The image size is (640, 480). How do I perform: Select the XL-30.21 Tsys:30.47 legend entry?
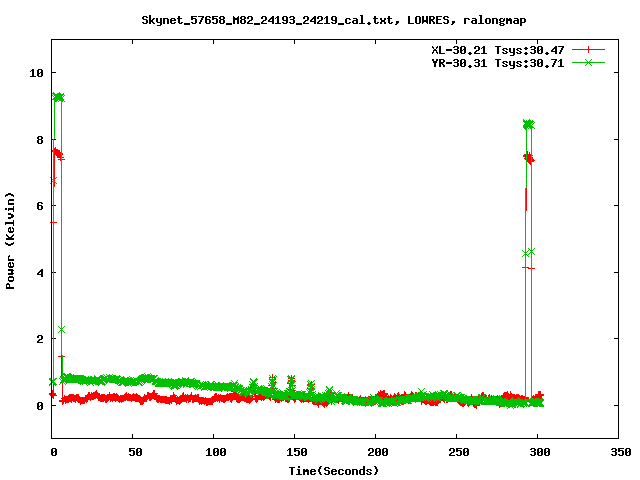(498, 50)
